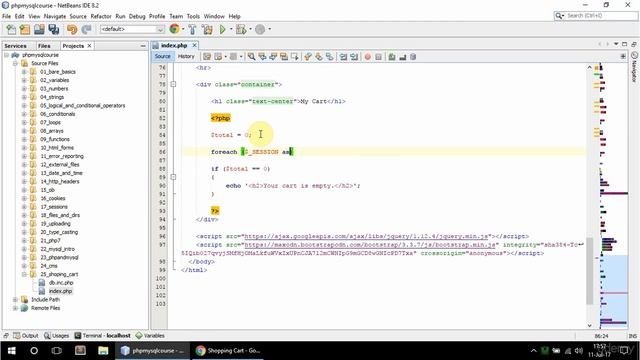Open the Variables window button

pos(150,336)
